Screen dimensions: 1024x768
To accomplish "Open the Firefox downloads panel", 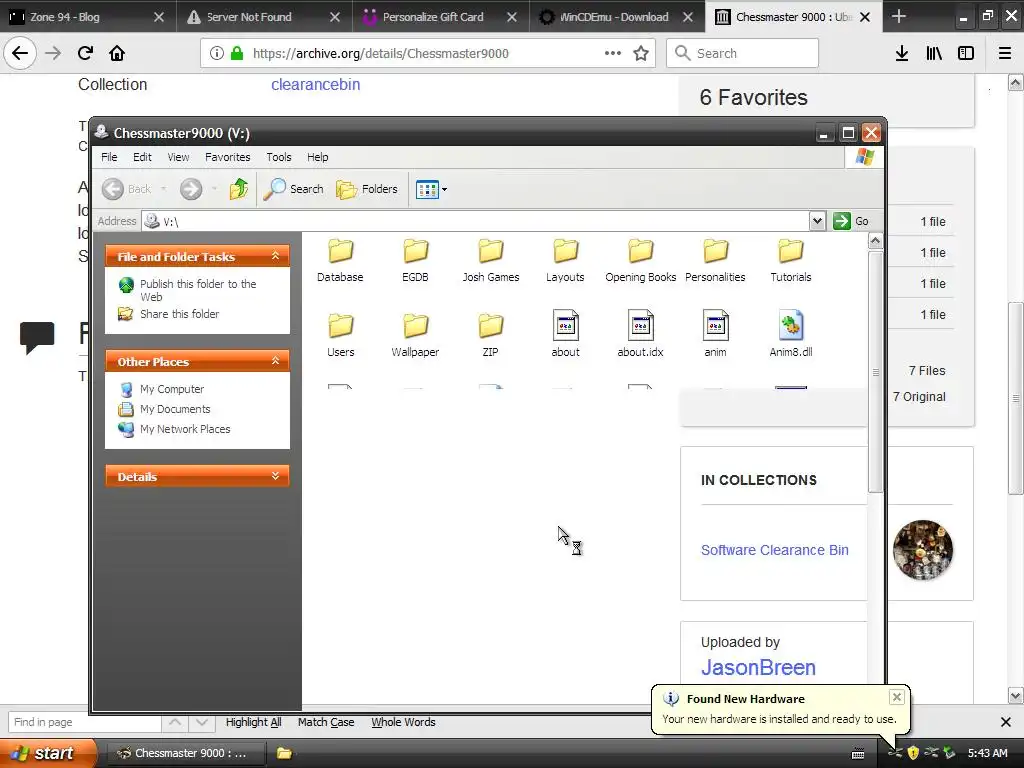I will 902,54.
